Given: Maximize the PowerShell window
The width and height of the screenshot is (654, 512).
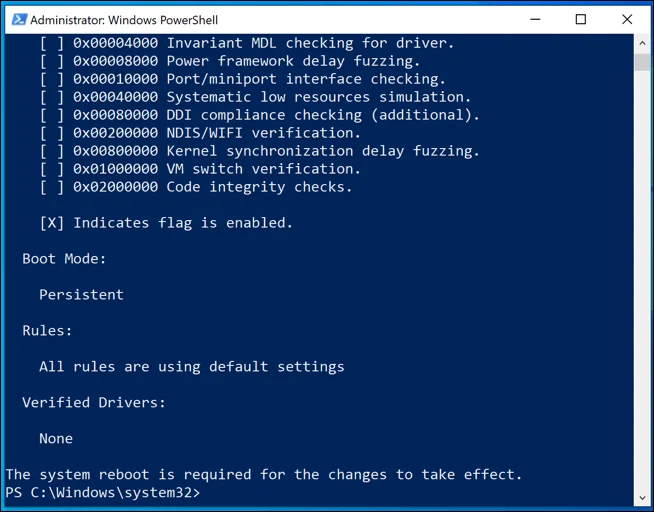Looking at the screenshot, I should tap(581, 19).
